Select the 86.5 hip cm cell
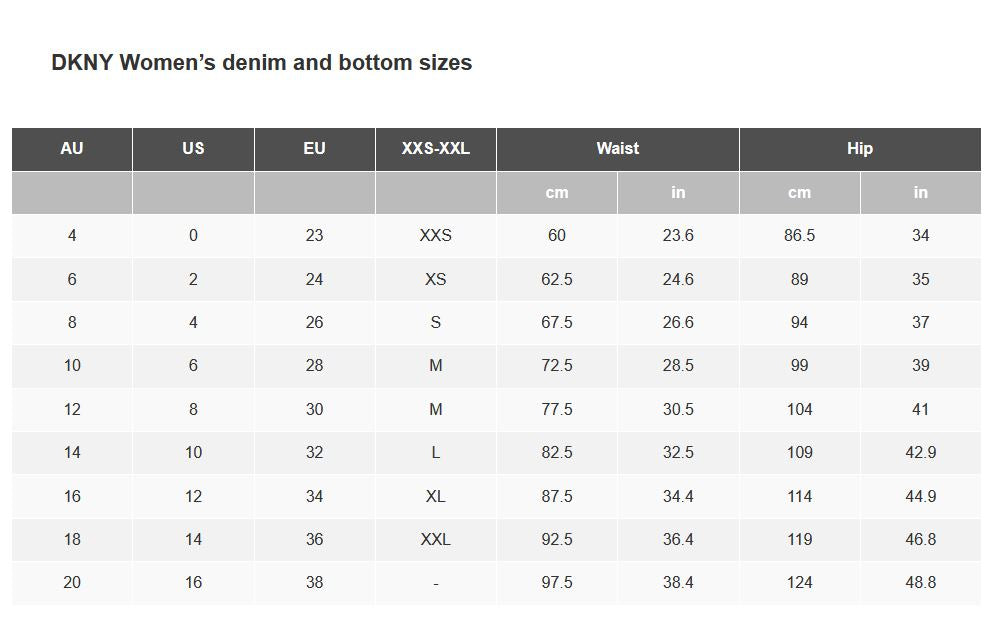This screenshot has width=1000, height=640. coord(799,236)
